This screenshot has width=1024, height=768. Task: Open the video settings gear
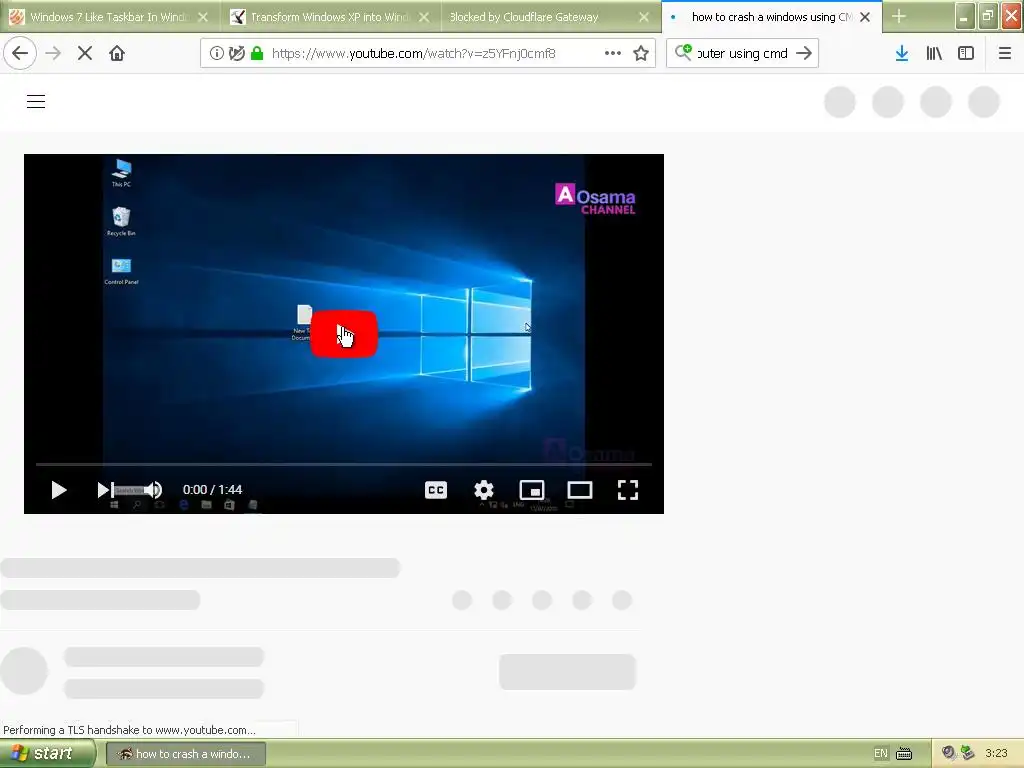point(483,490)
